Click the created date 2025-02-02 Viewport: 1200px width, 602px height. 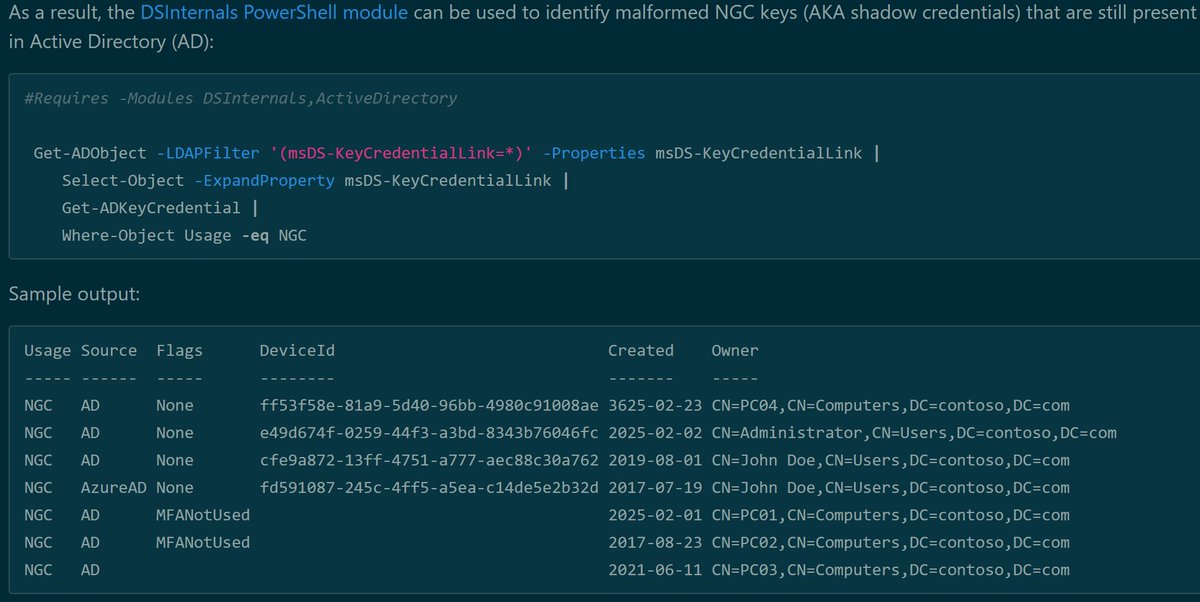[x=655, y=433]
